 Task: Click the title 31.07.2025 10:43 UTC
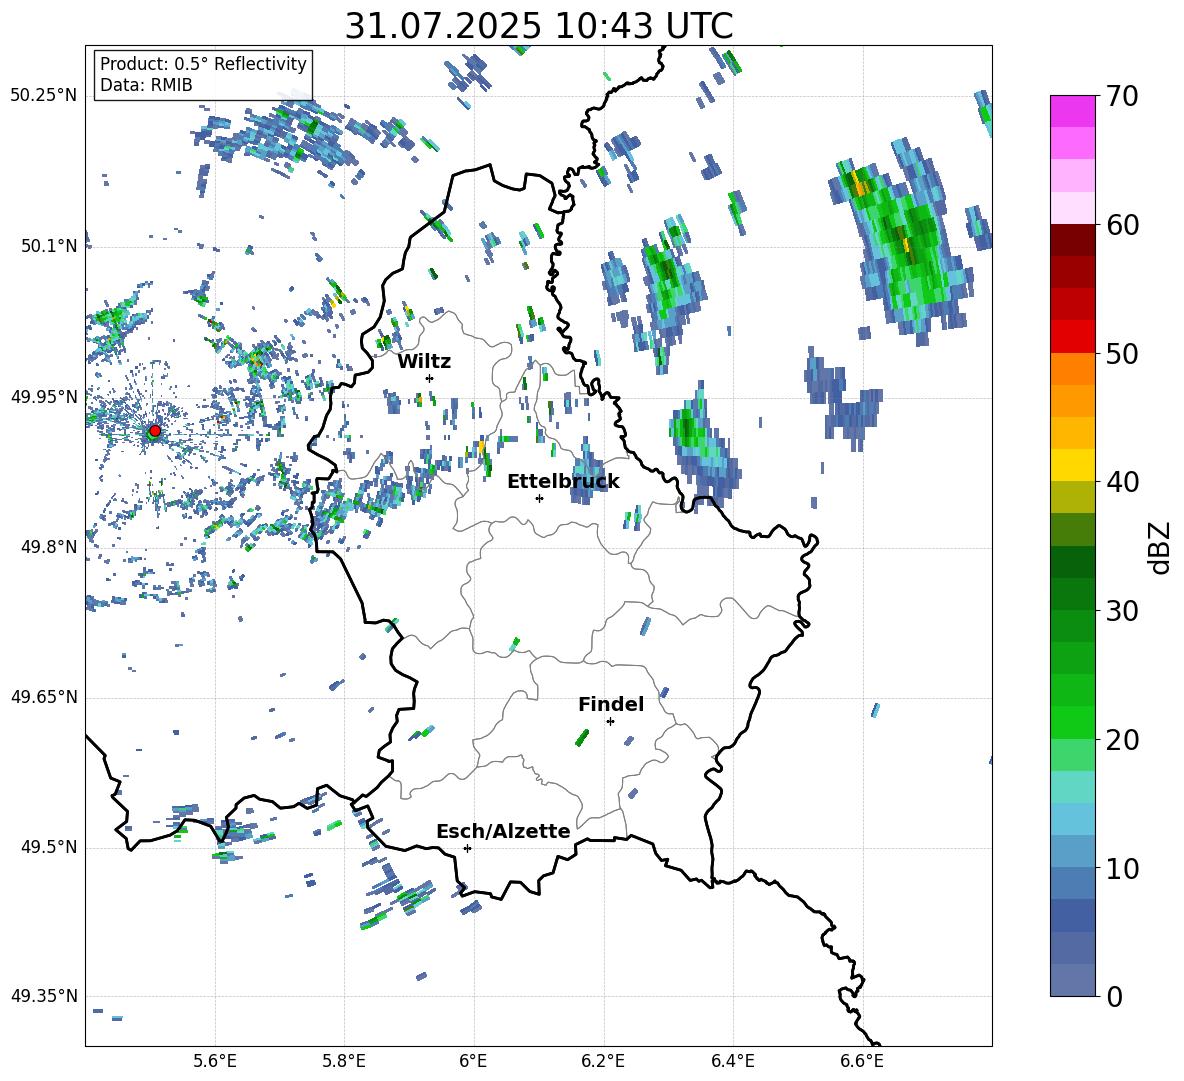tap(539, 26)
